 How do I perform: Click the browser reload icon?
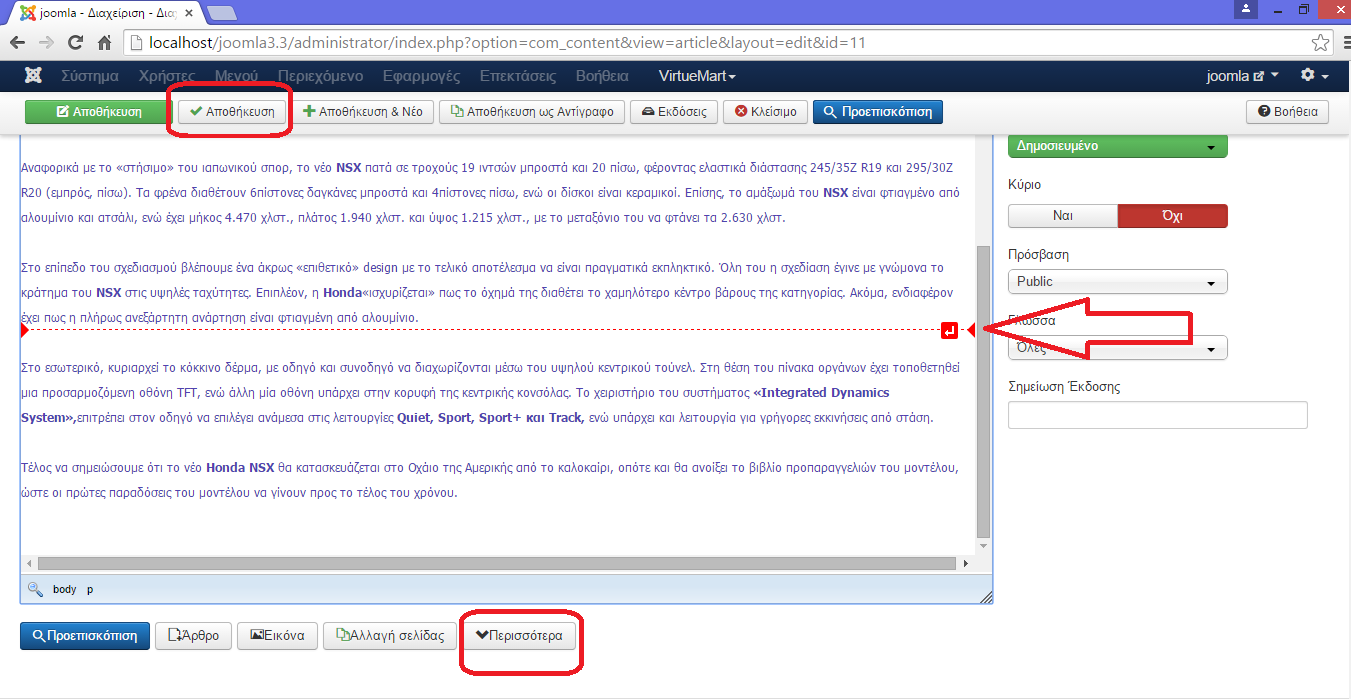[x=75, y=43]
